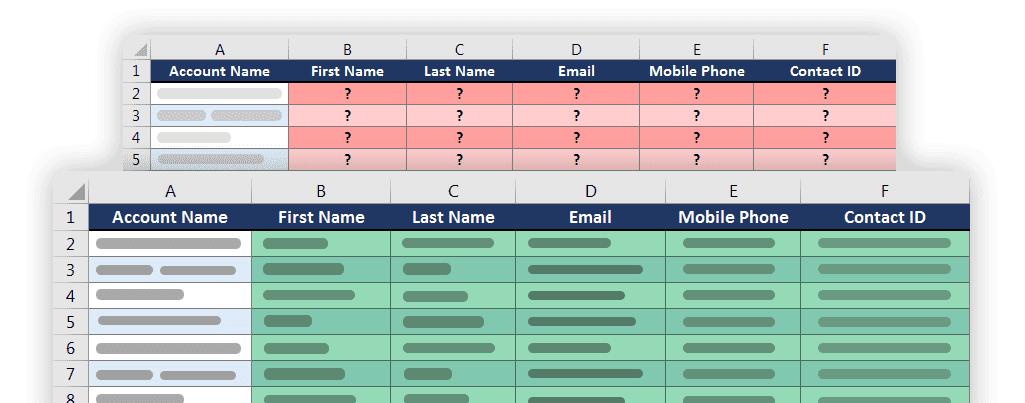This screenshot has height=403, width=1025.
Task: Click "Contact ID" header cell in red sheet
Action: pos(825,71)
